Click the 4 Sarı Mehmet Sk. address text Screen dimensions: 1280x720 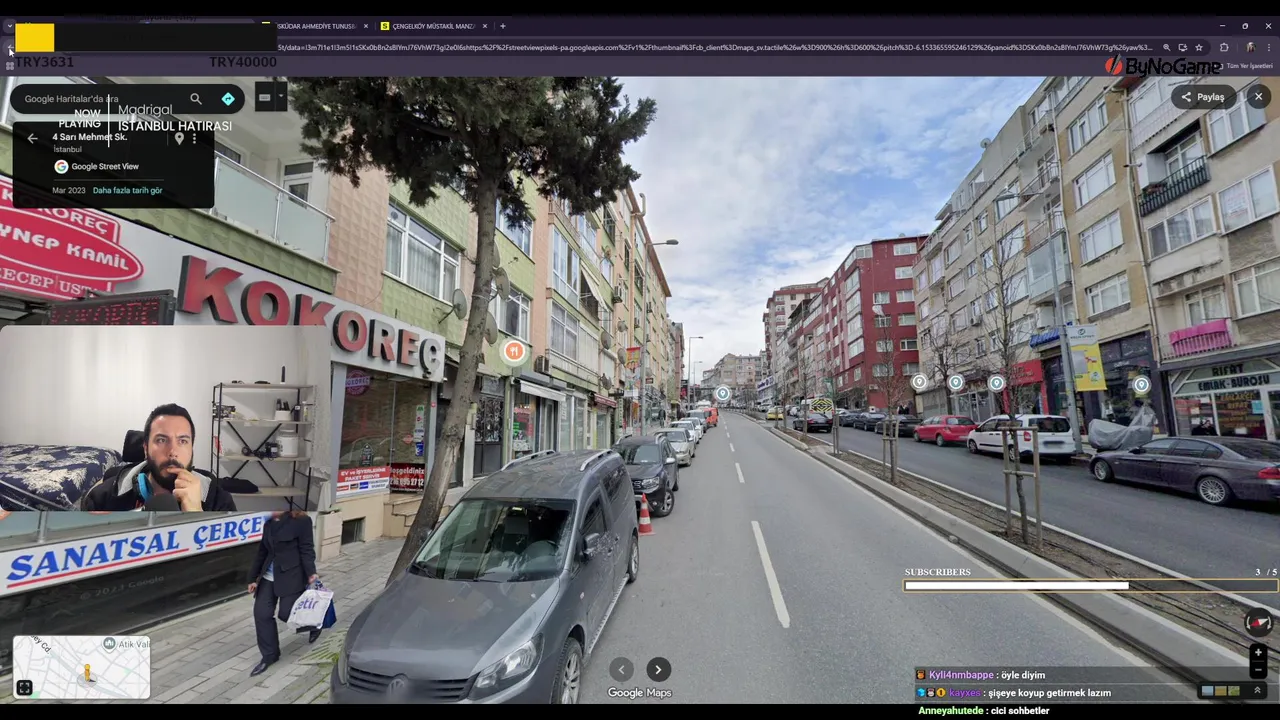[x=90, y=137]
